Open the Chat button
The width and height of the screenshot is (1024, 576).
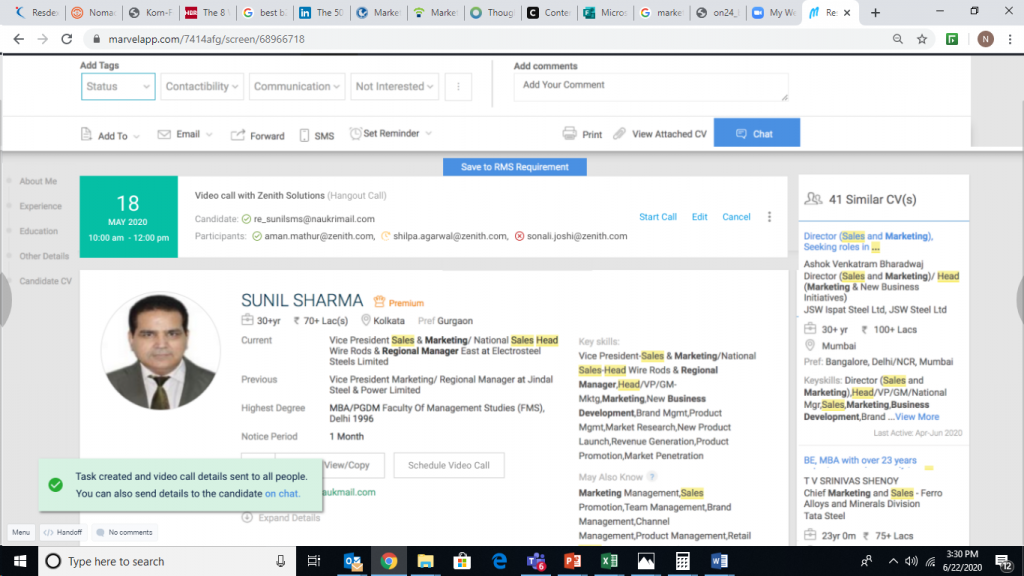click(x=756, y=133)
